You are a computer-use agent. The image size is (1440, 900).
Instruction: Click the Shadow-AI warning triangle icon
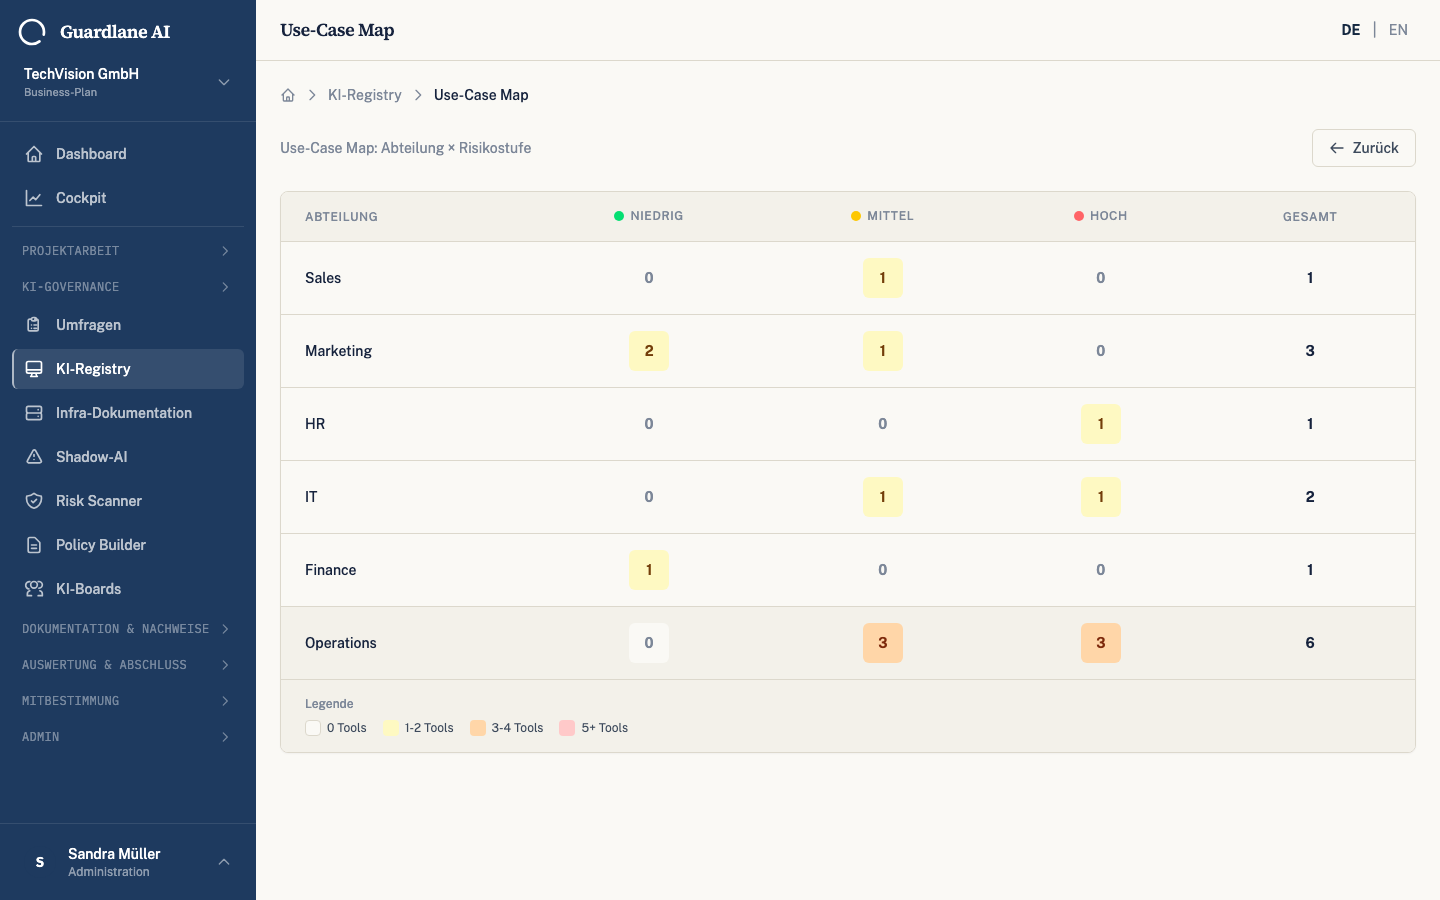click(x=34, y=457)
